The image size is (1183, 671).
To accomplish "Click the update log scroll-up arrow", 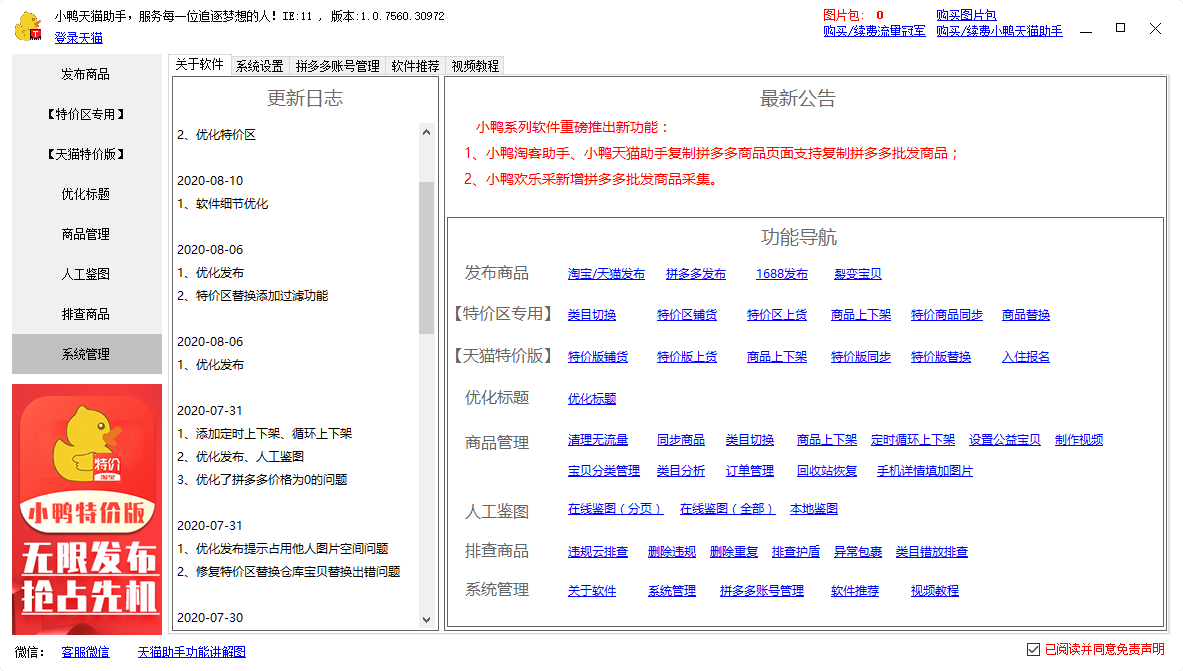I will 426,132.
